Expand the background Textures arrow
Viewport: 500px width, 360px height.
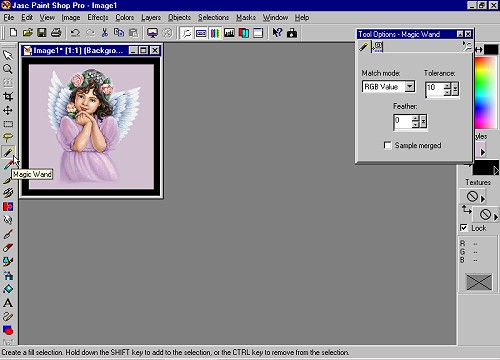496,217
